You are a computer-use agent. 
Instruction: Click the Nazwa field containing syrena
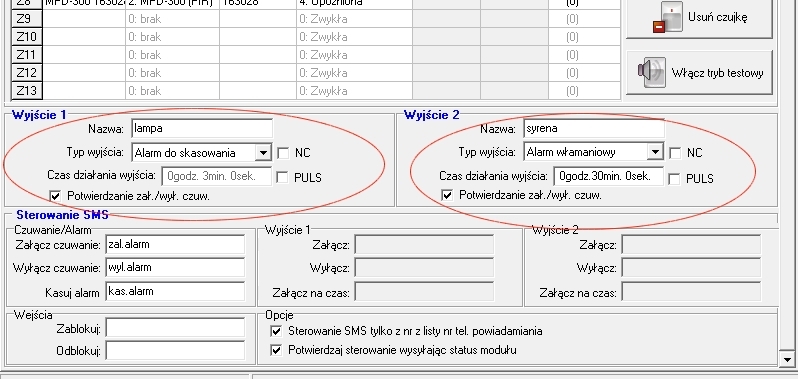pyautogui.click(x=594, y=128)
